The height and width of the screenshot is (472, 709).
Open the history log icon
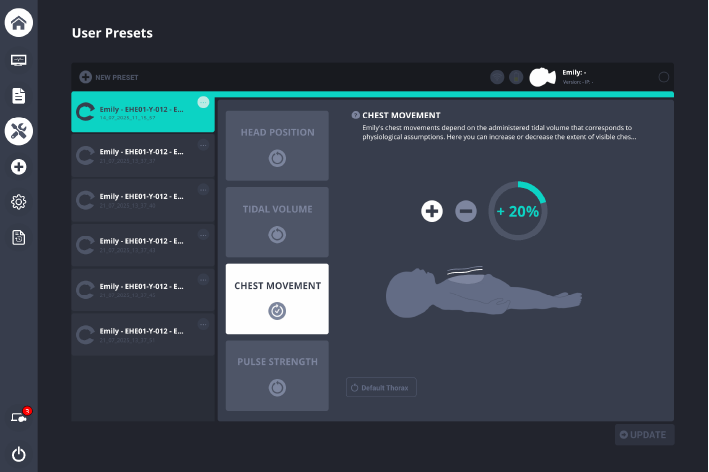[x=19, y=237]
